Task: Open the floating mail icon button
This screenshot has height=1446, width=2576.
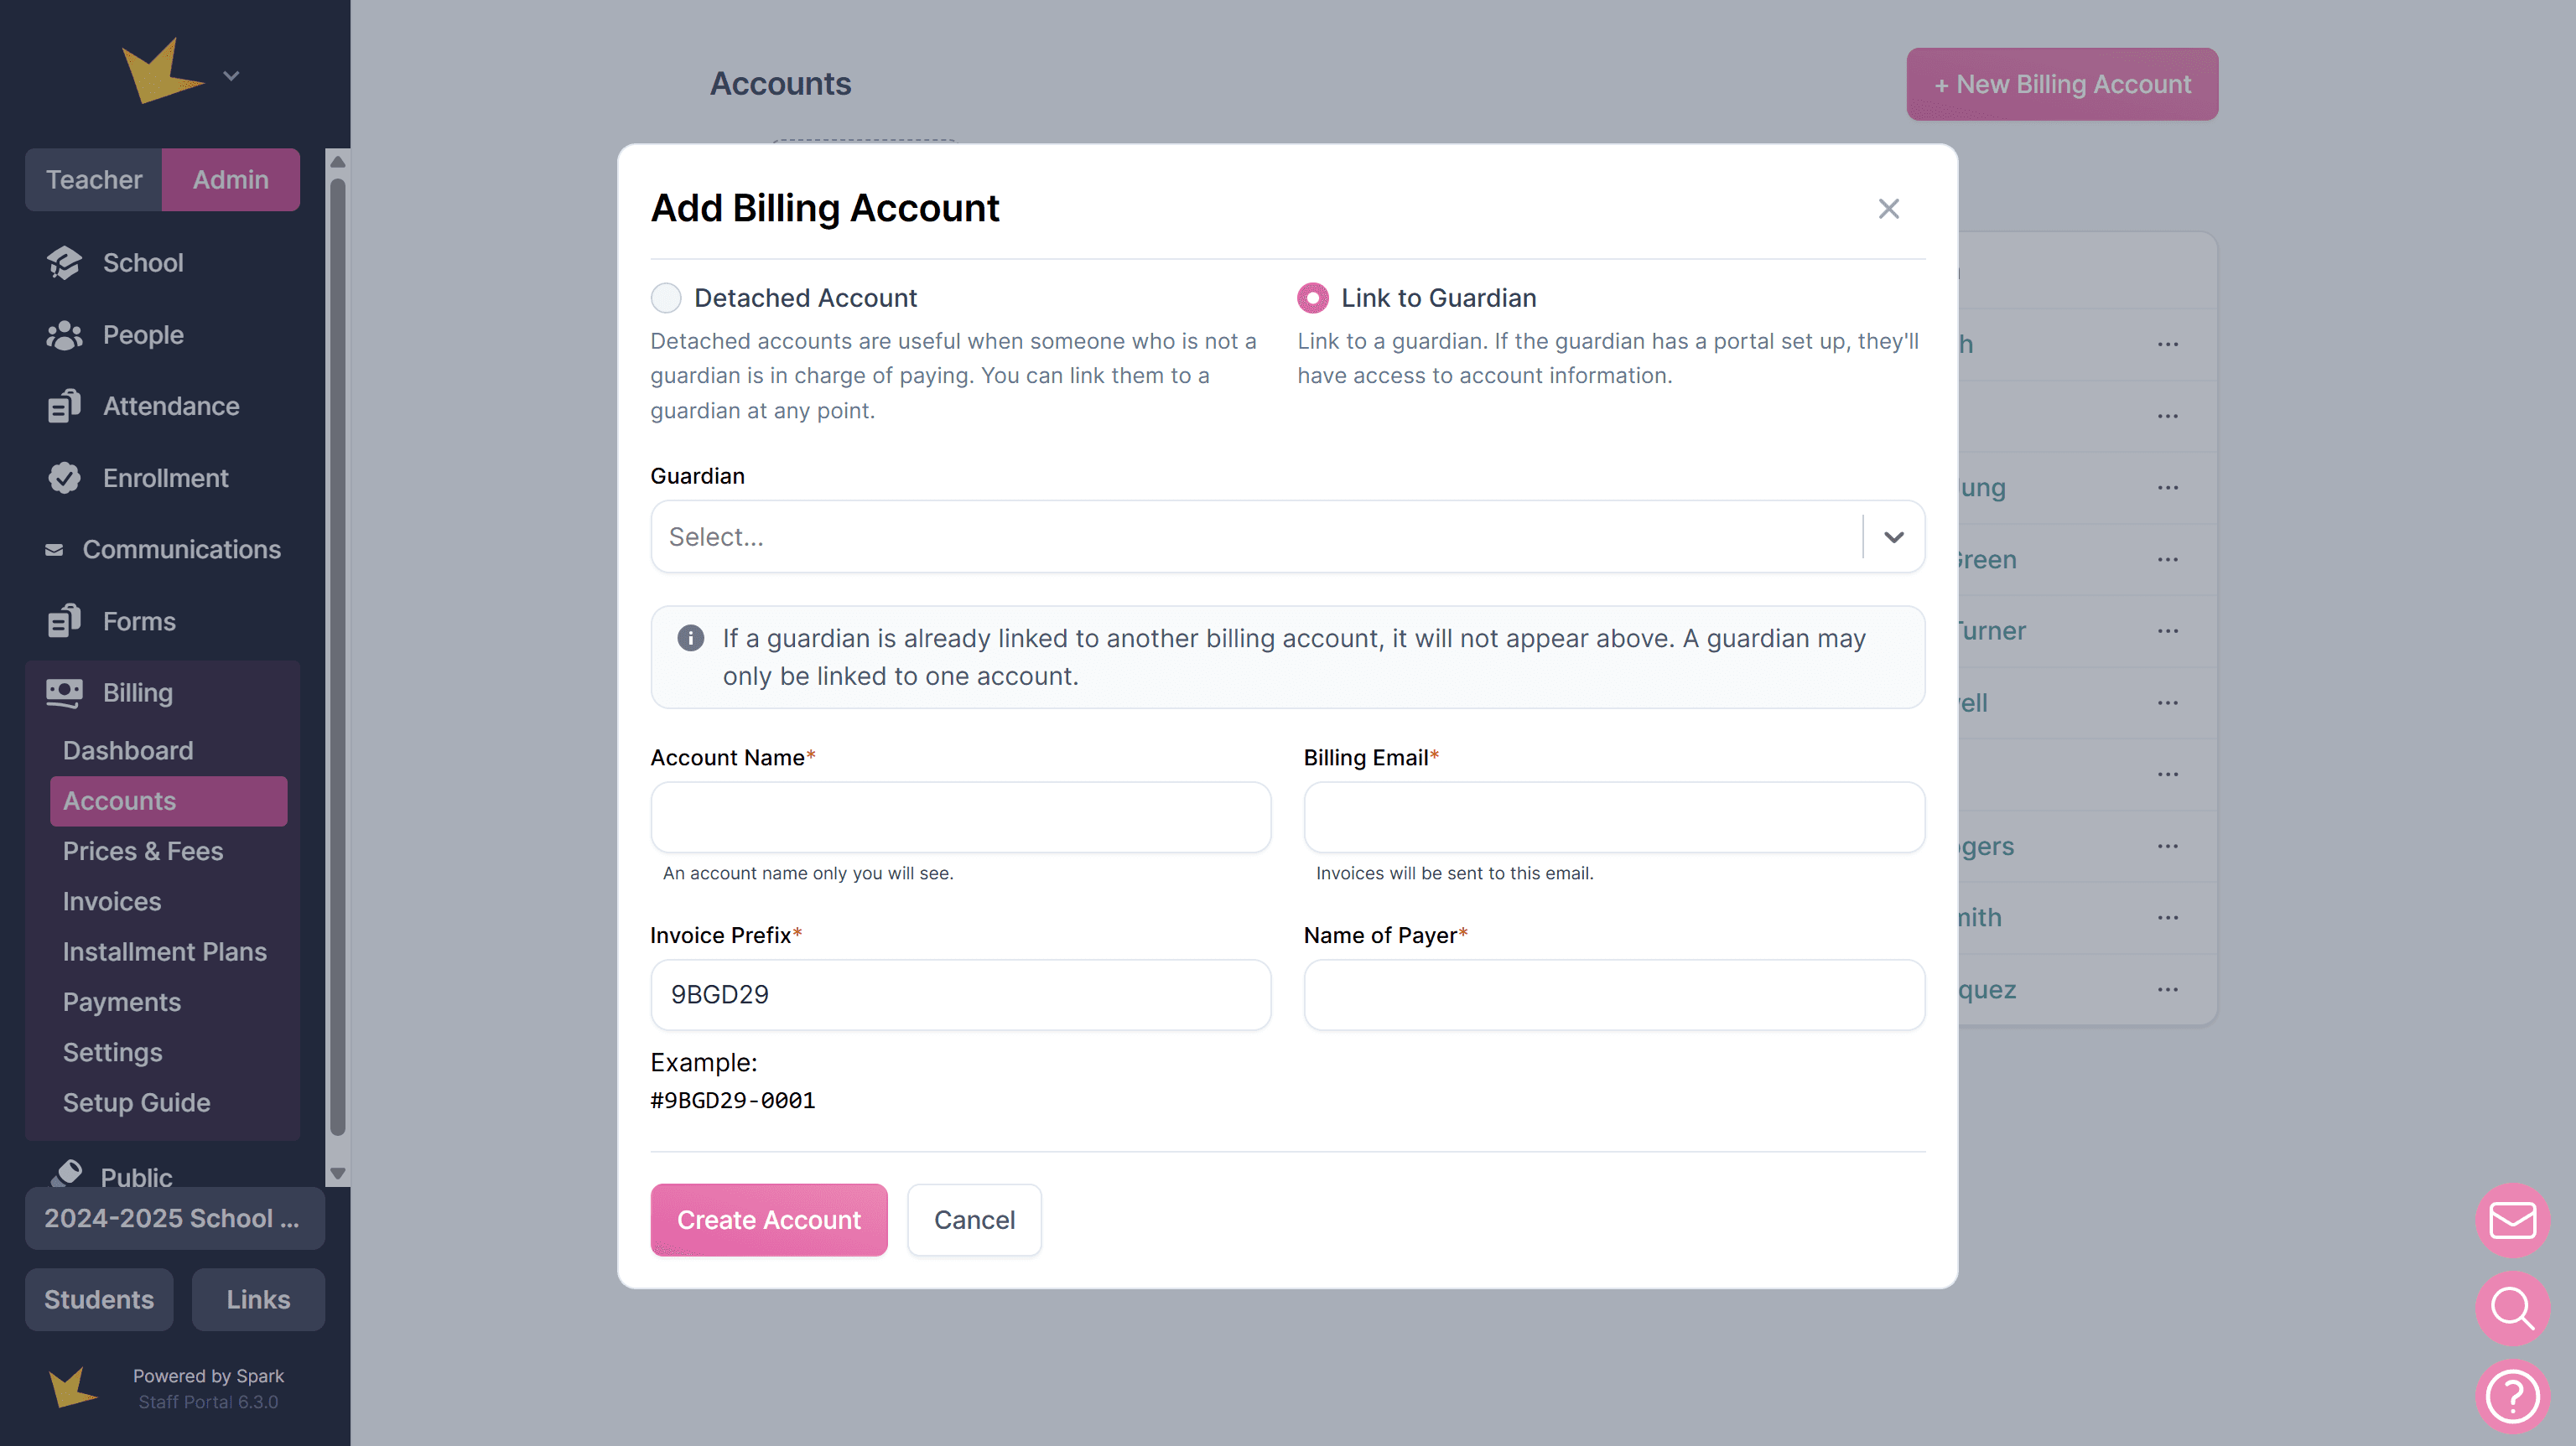Action: [x=2511, y=1220]
